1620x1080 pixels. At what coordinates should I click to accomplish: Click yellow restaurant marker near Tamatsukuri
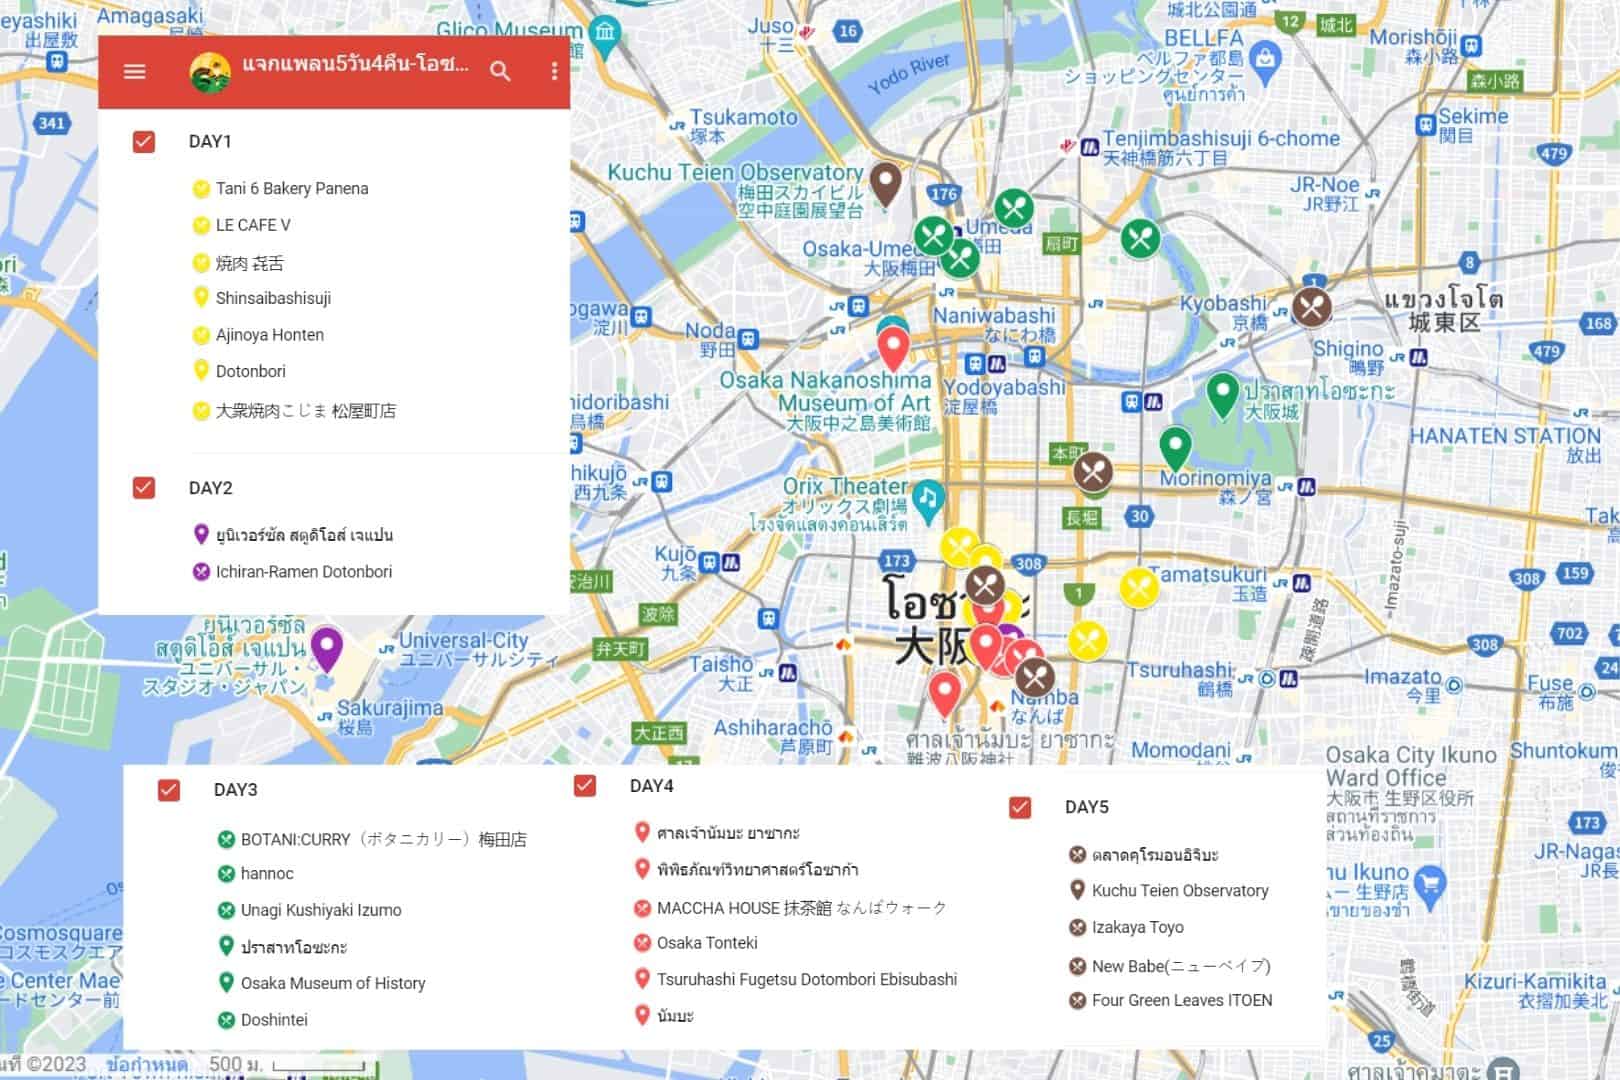tap(1138, 588)
